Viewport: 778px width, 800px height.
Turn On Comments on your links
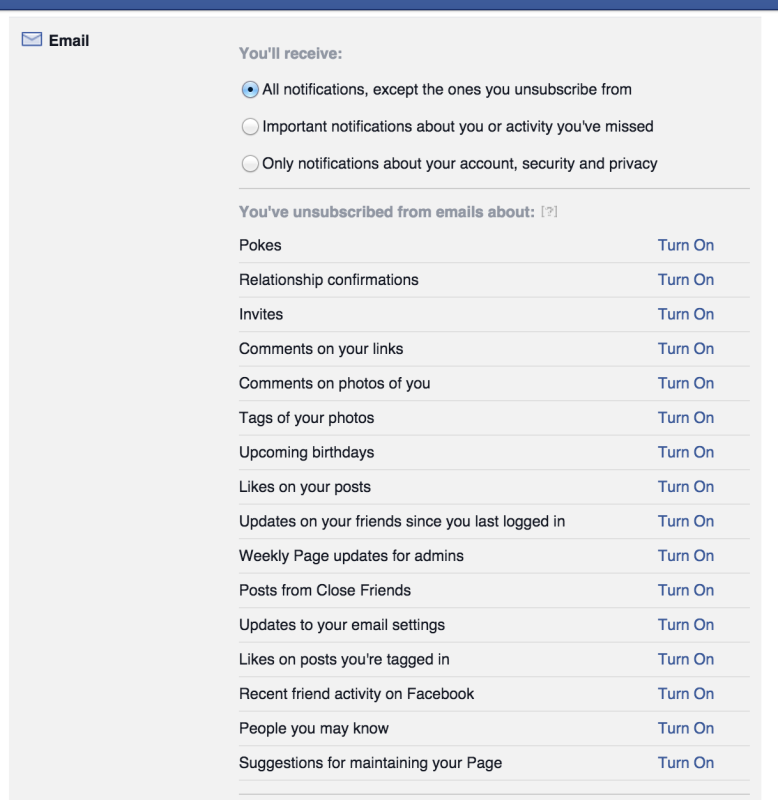686,349
